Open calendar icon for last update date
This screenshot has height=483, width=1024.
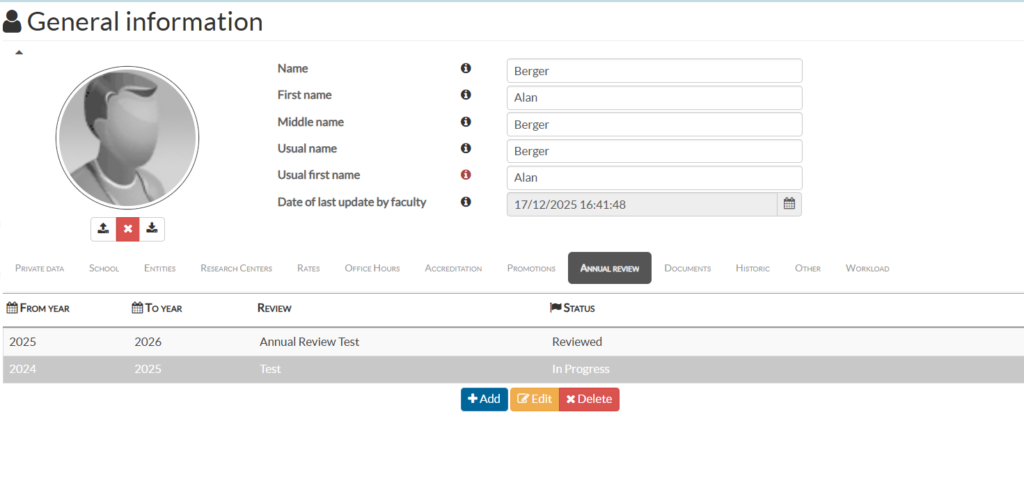point(789,204)
